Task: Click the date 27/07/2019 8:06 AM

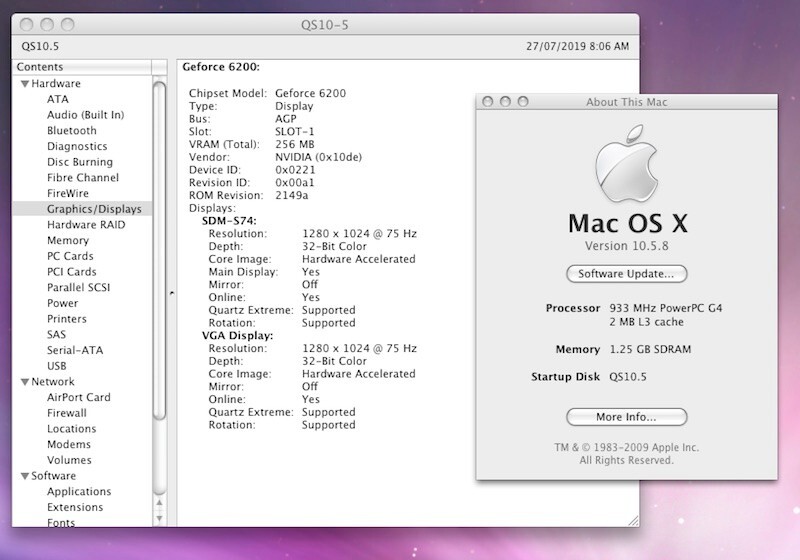Action: (x=578, y=46)
